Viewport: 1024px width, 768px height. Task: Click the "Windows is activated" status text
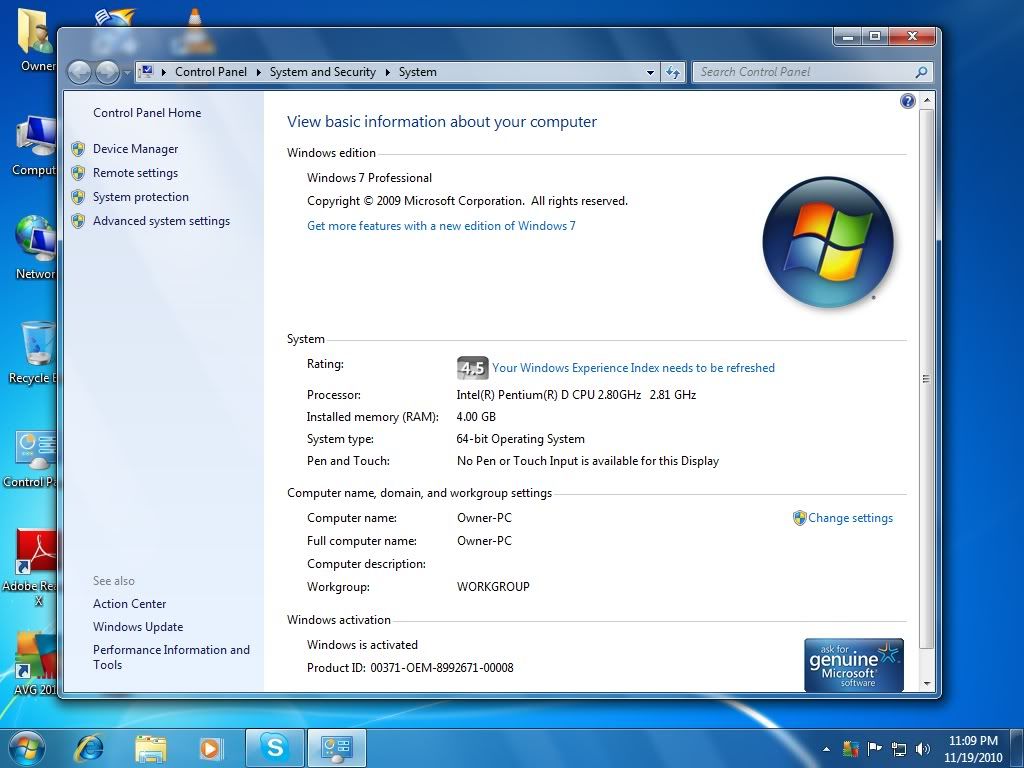(x=362, y=645)
